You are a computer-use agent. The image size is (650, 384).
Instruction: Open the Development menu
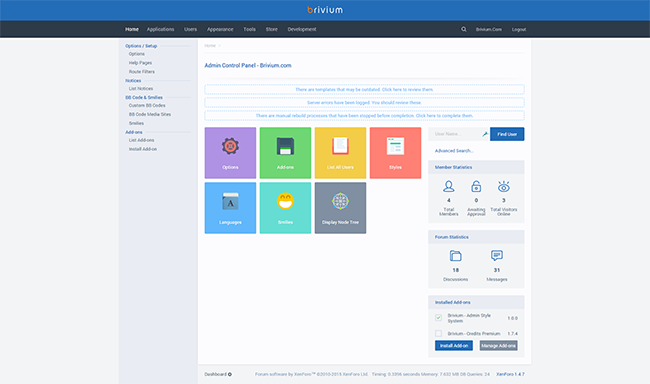[x=302, y=29]
